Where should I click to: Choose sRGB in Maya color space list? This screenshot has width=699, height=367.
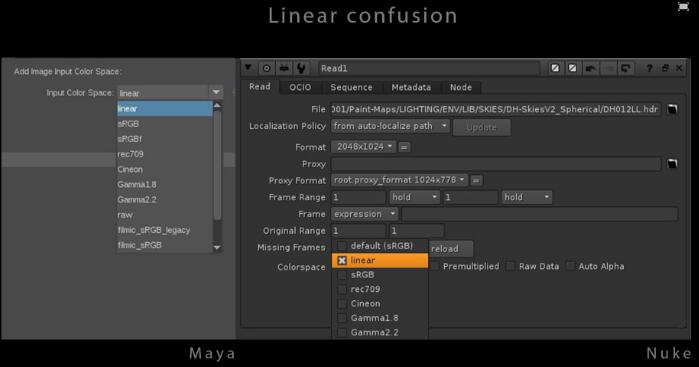(x=164, y=124)
